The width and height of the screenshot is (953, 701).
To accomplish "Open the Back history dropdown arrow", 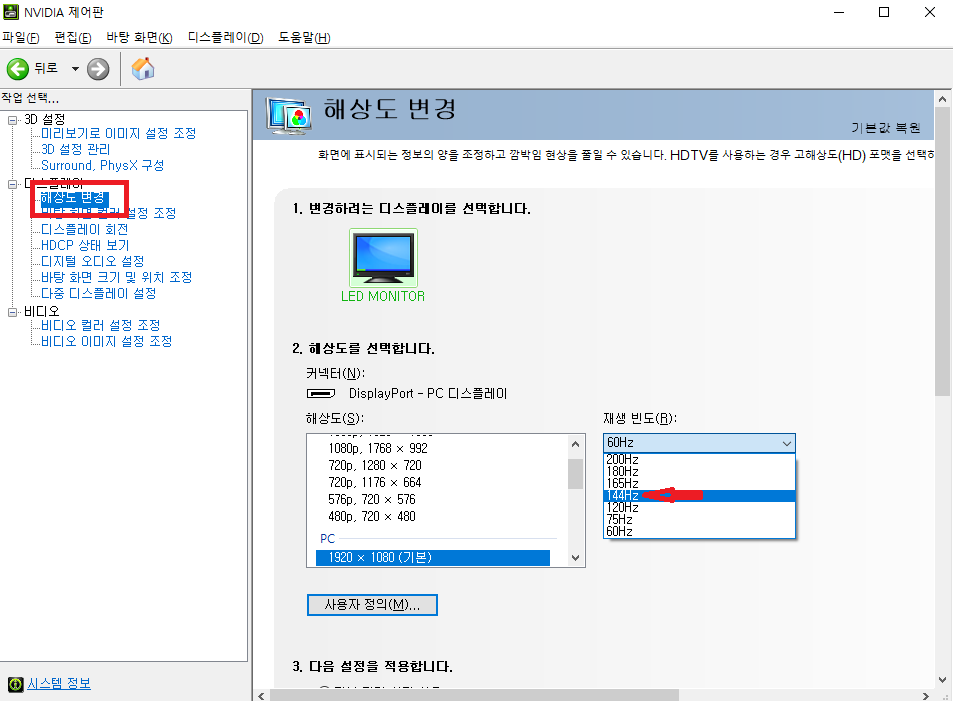I will [x=75, y=69].
